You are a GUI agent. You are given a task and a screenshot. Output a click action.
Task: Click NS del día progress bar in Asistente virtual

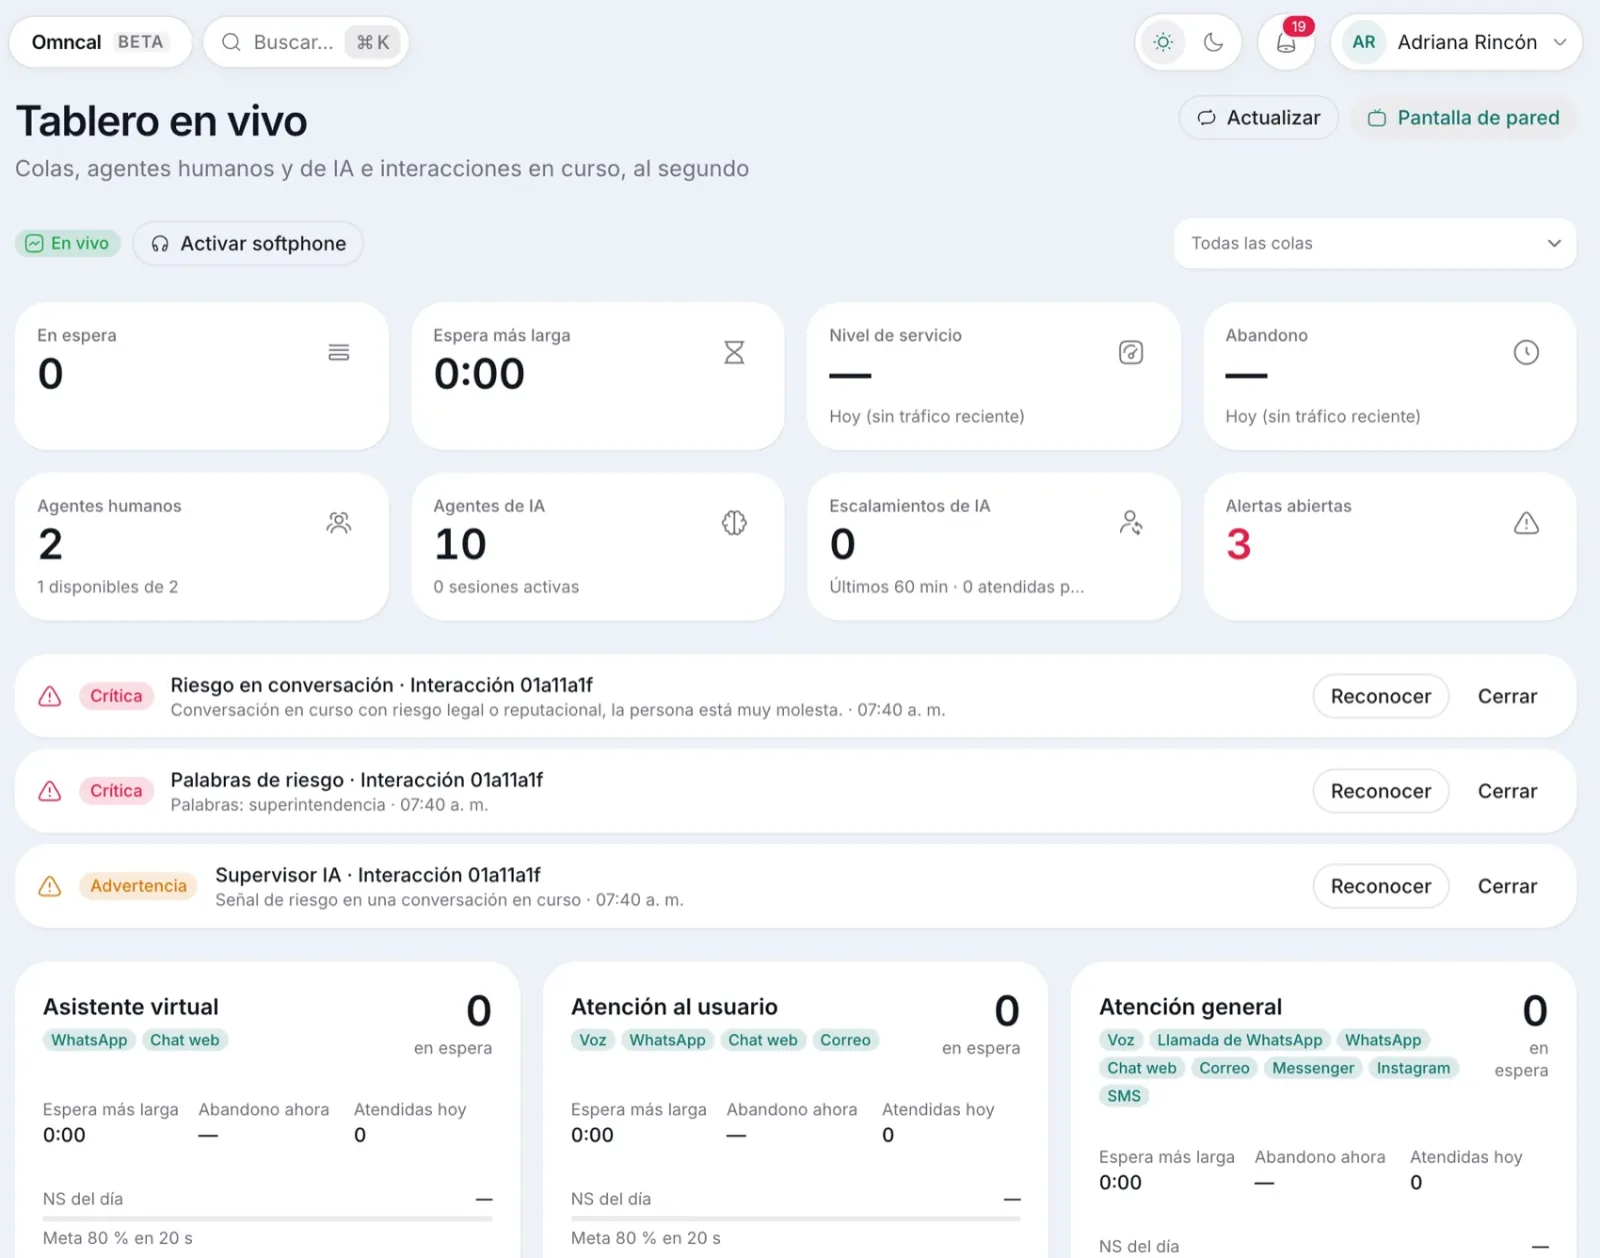267,1218
